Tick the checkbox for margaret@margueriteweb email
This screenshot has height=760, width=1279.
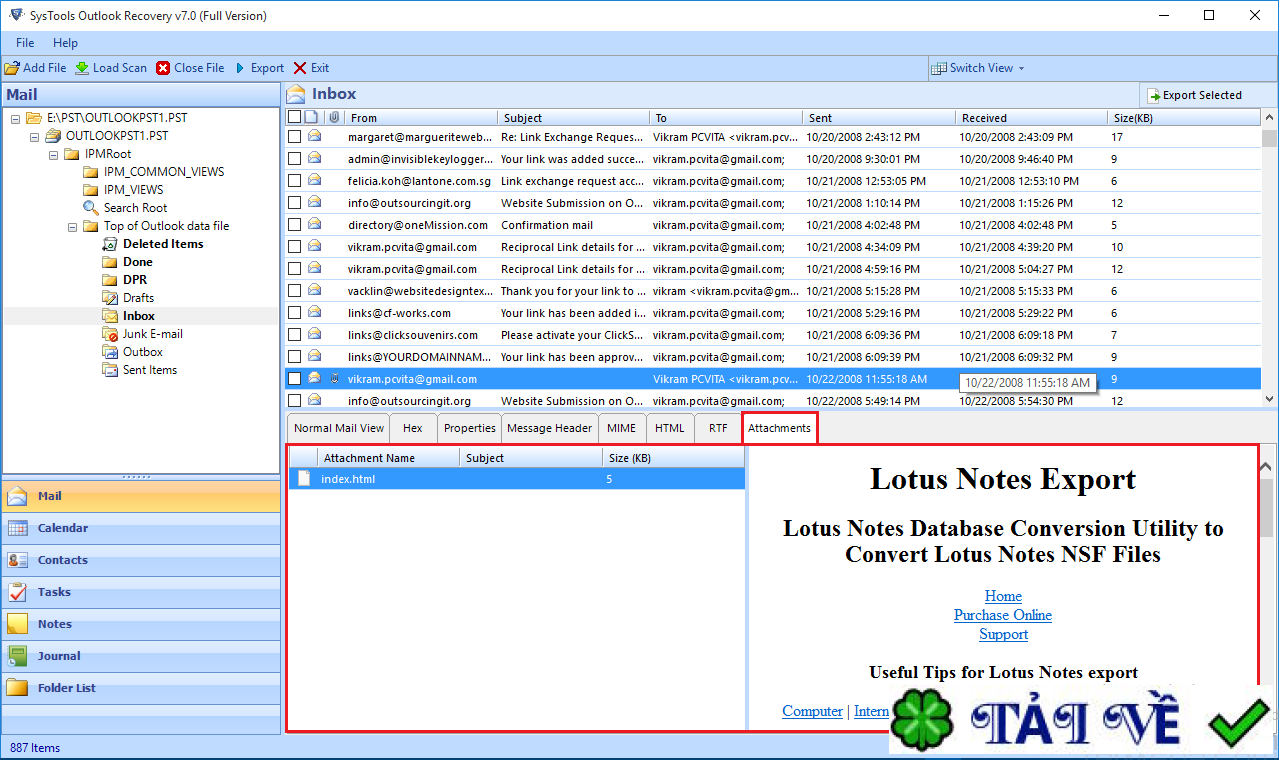tap(295, 137)
